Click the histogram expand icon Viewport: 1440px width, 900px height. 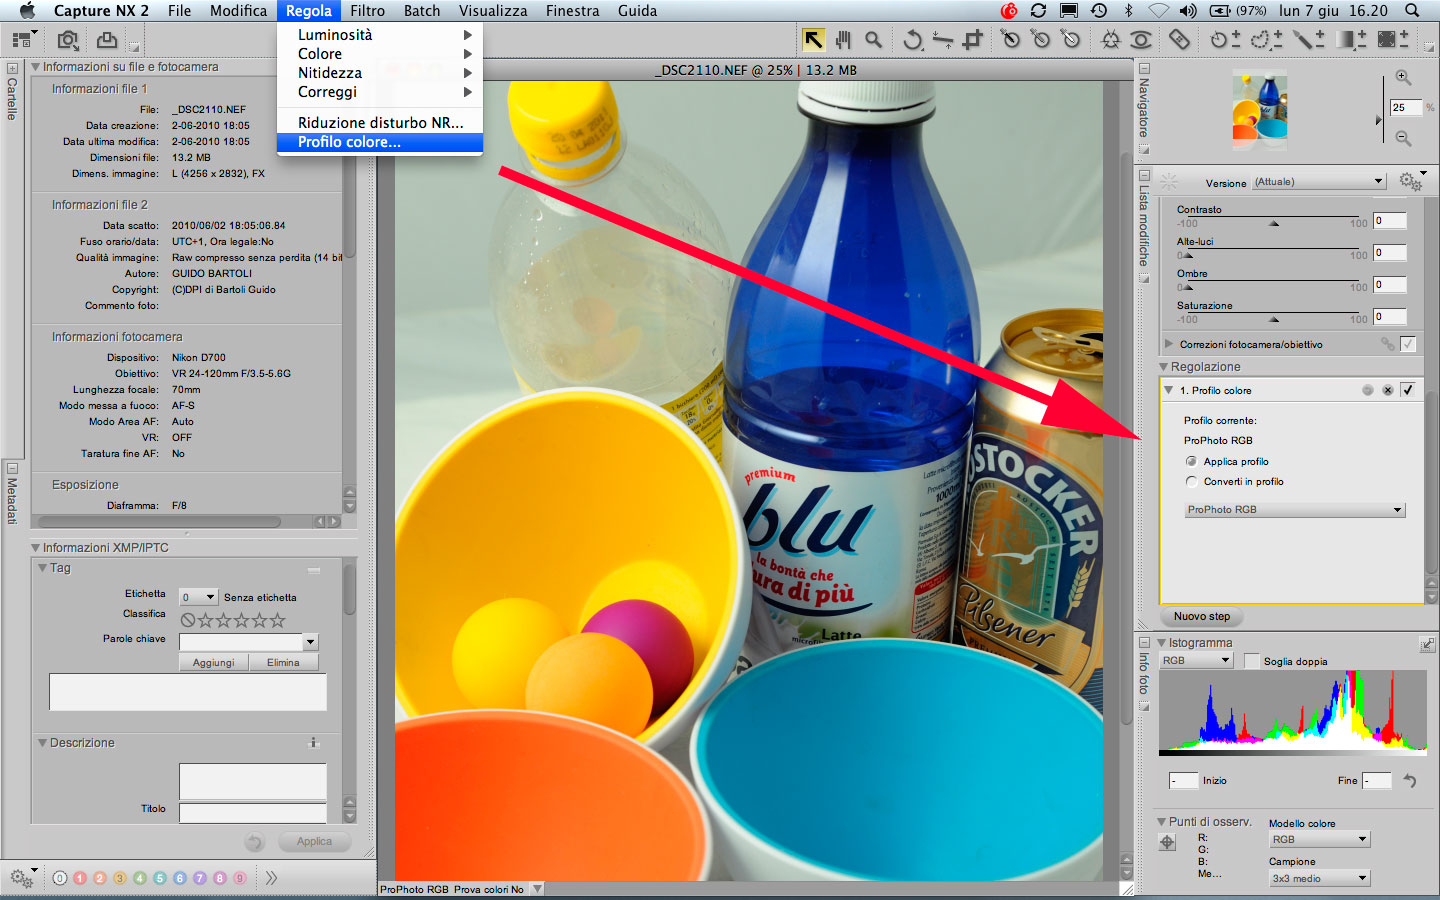(x=1427, y=644)
